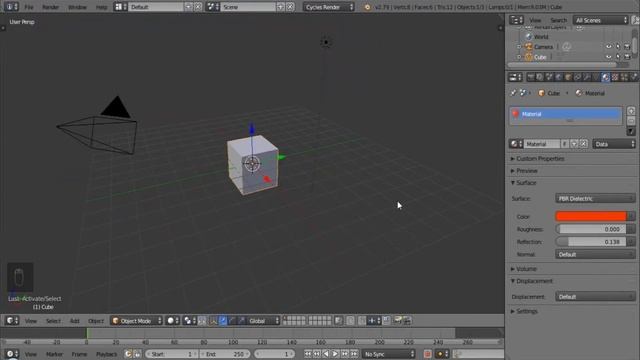Image resolution: width=640 pixels, height=360 pixels.
Task: Open the Particles properties tab
Action: click(x=624, y=77)
